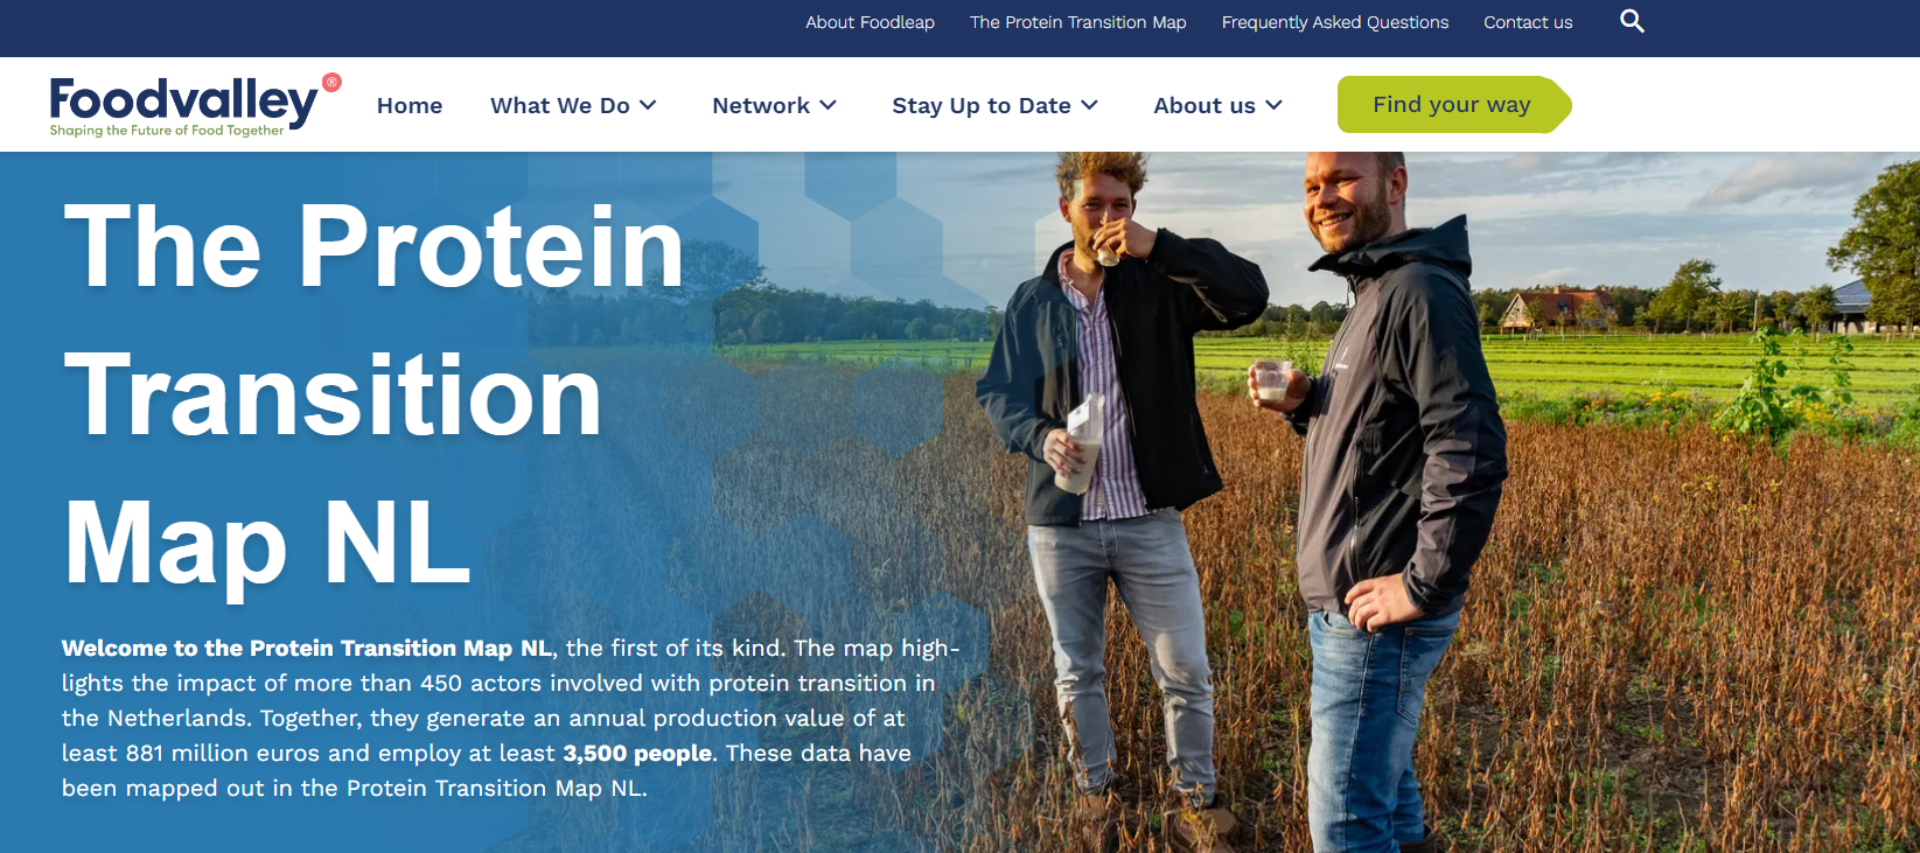This screenshot has height=853, width=1920.
Task: Select the Network menu label
Action: pyautogui.click(x=761, y=105)
